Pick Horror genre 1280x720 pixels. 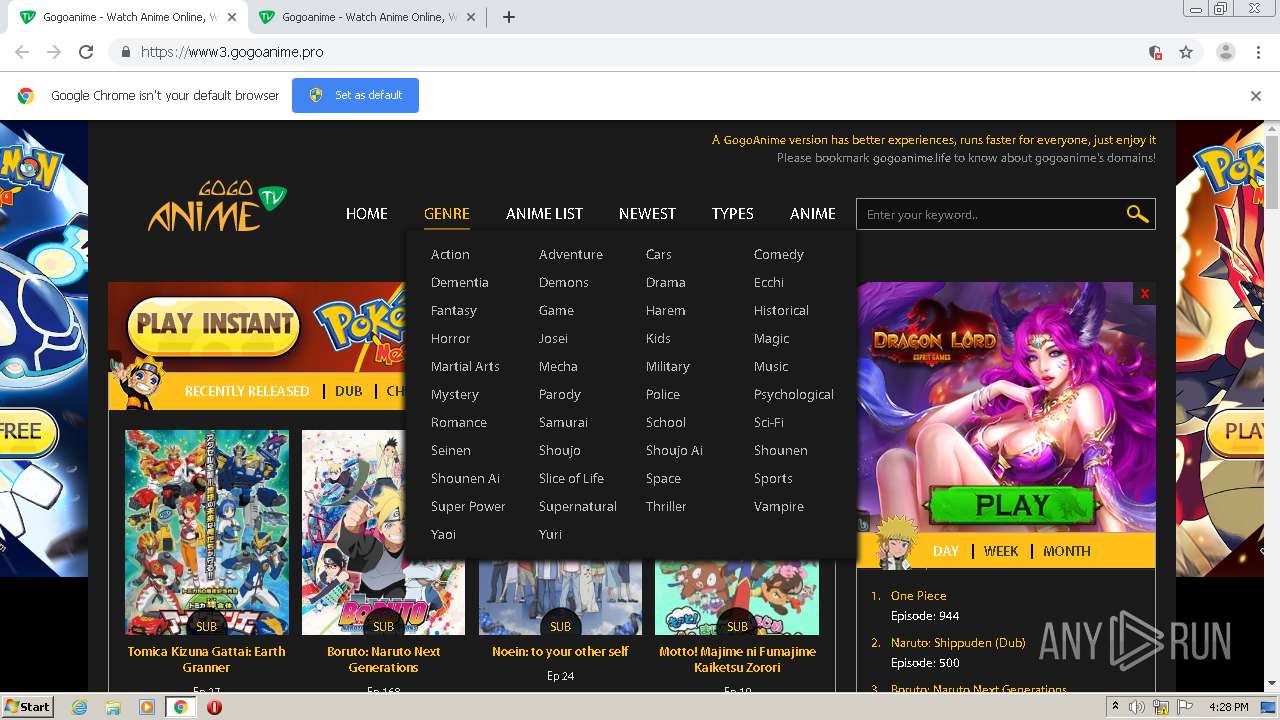pyautogui.click(x=450, y=338)
